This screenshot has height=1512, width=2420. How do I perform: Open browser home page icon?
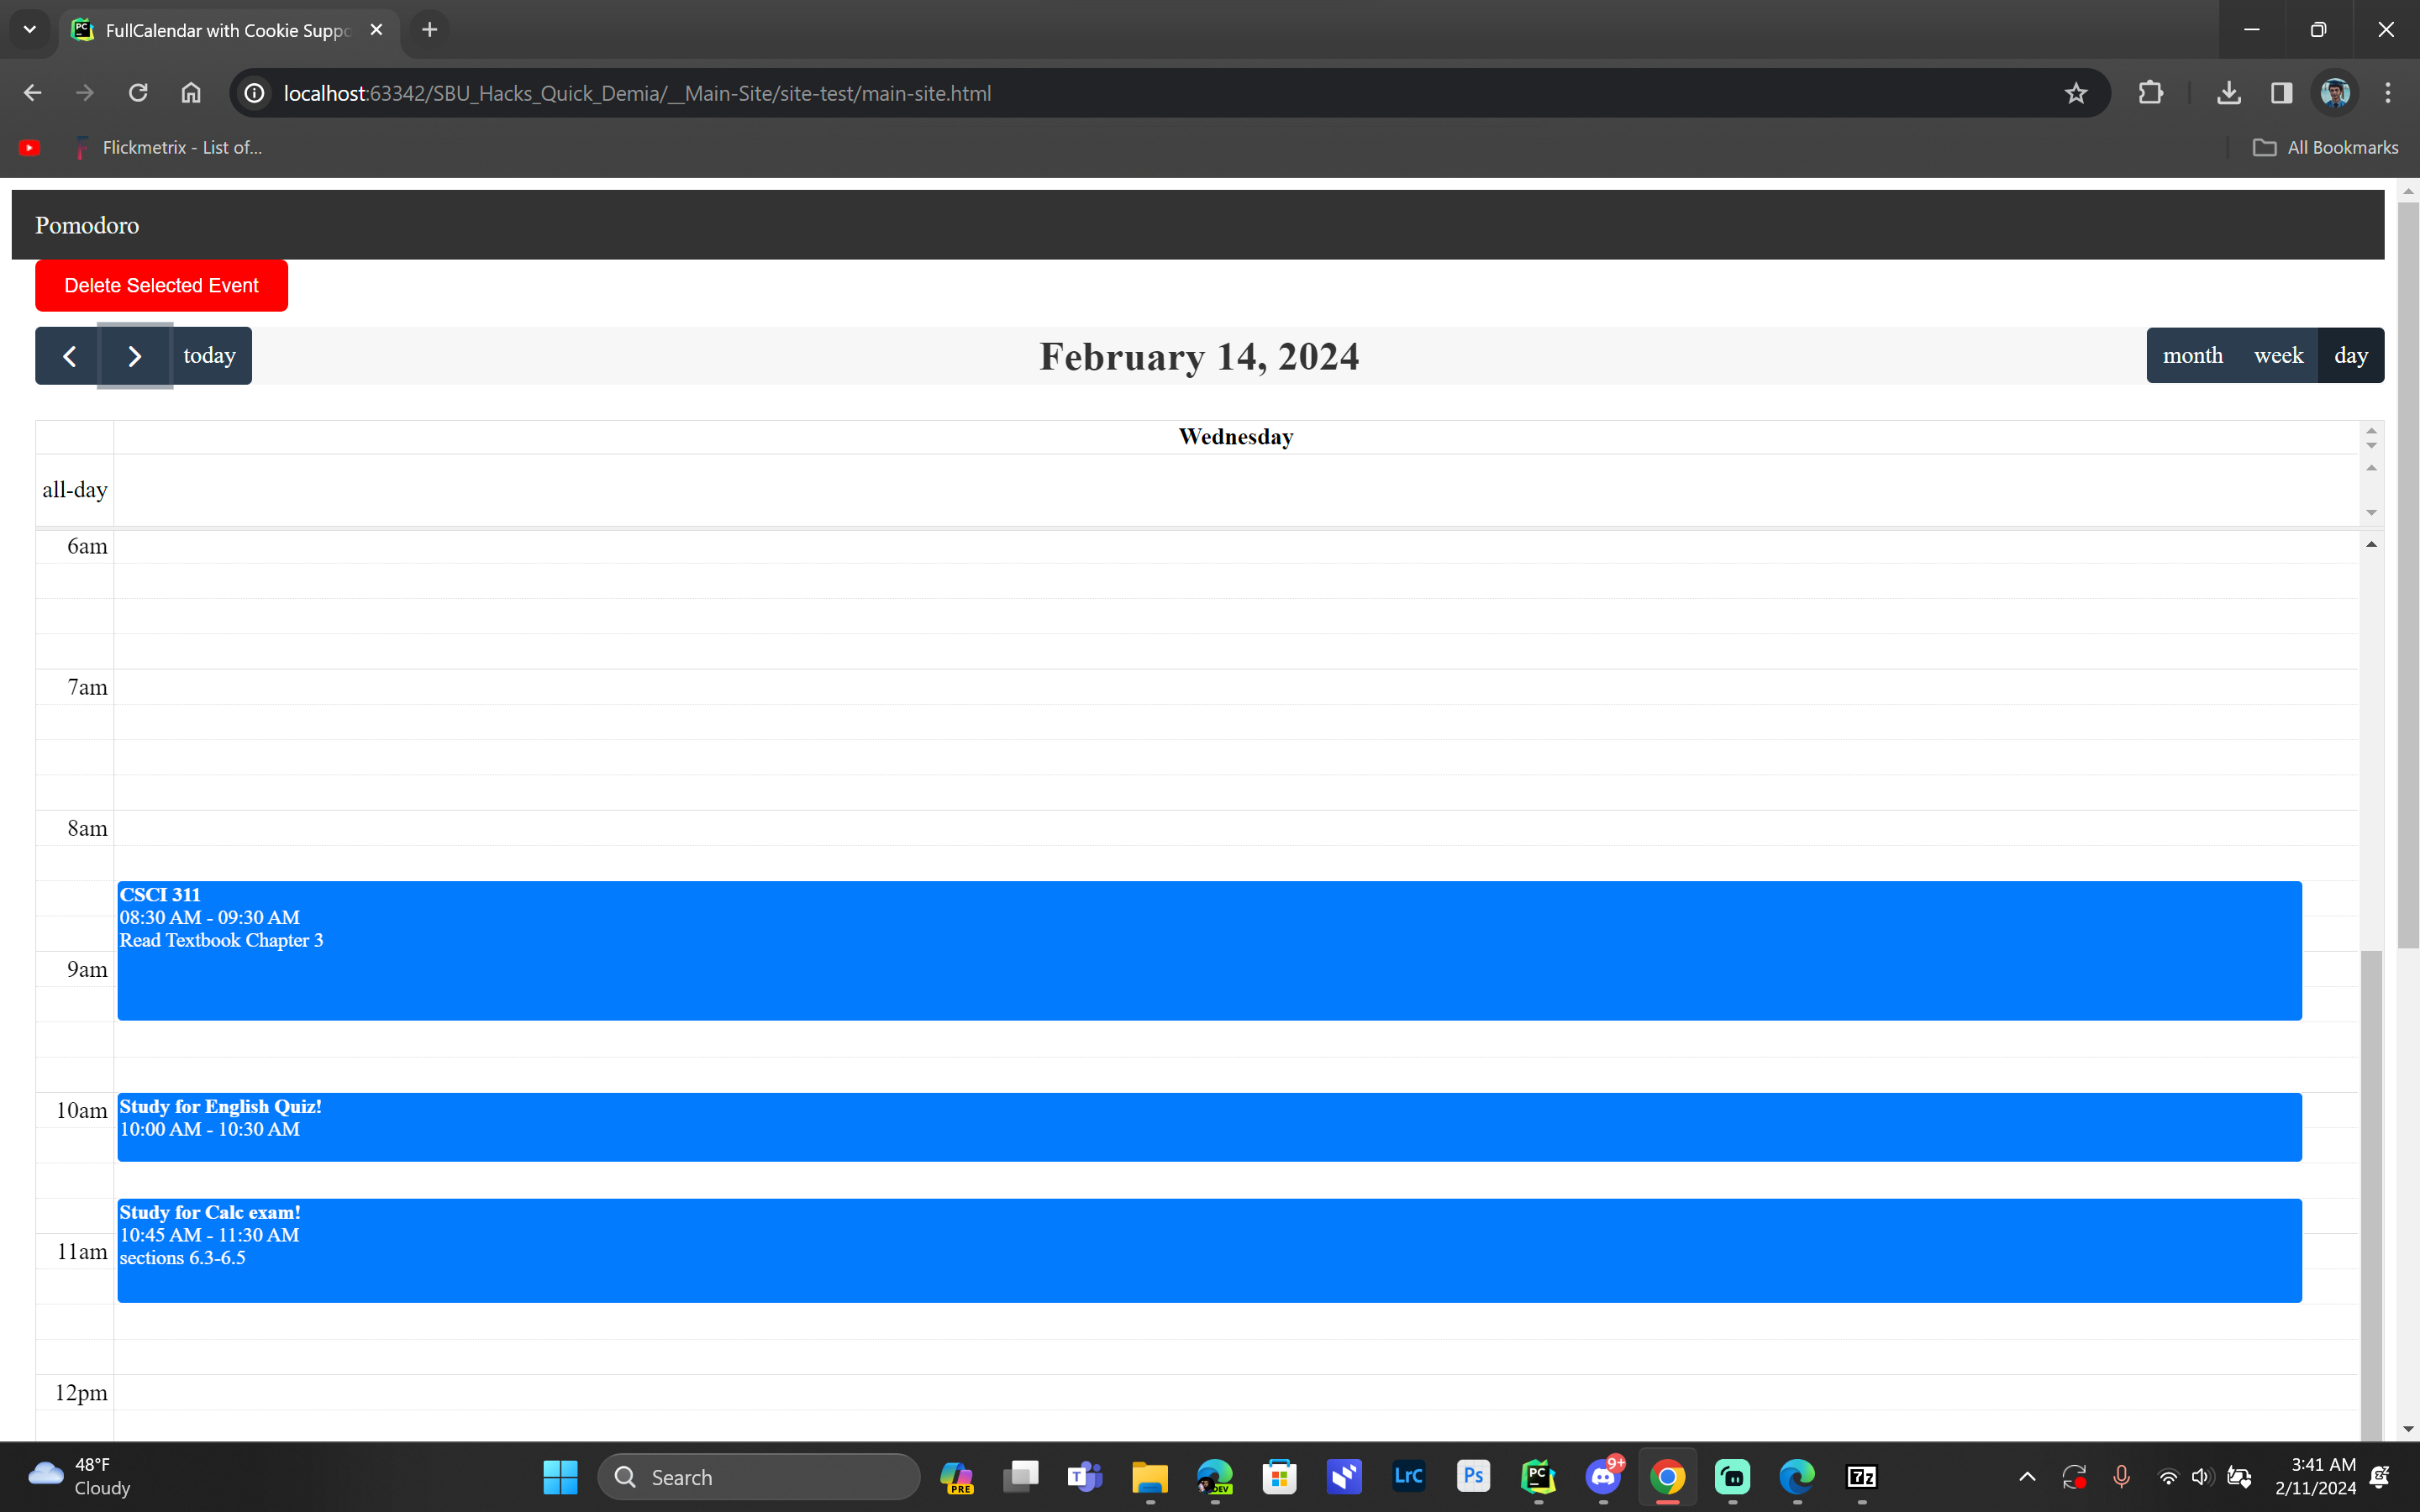click(191, 93)
